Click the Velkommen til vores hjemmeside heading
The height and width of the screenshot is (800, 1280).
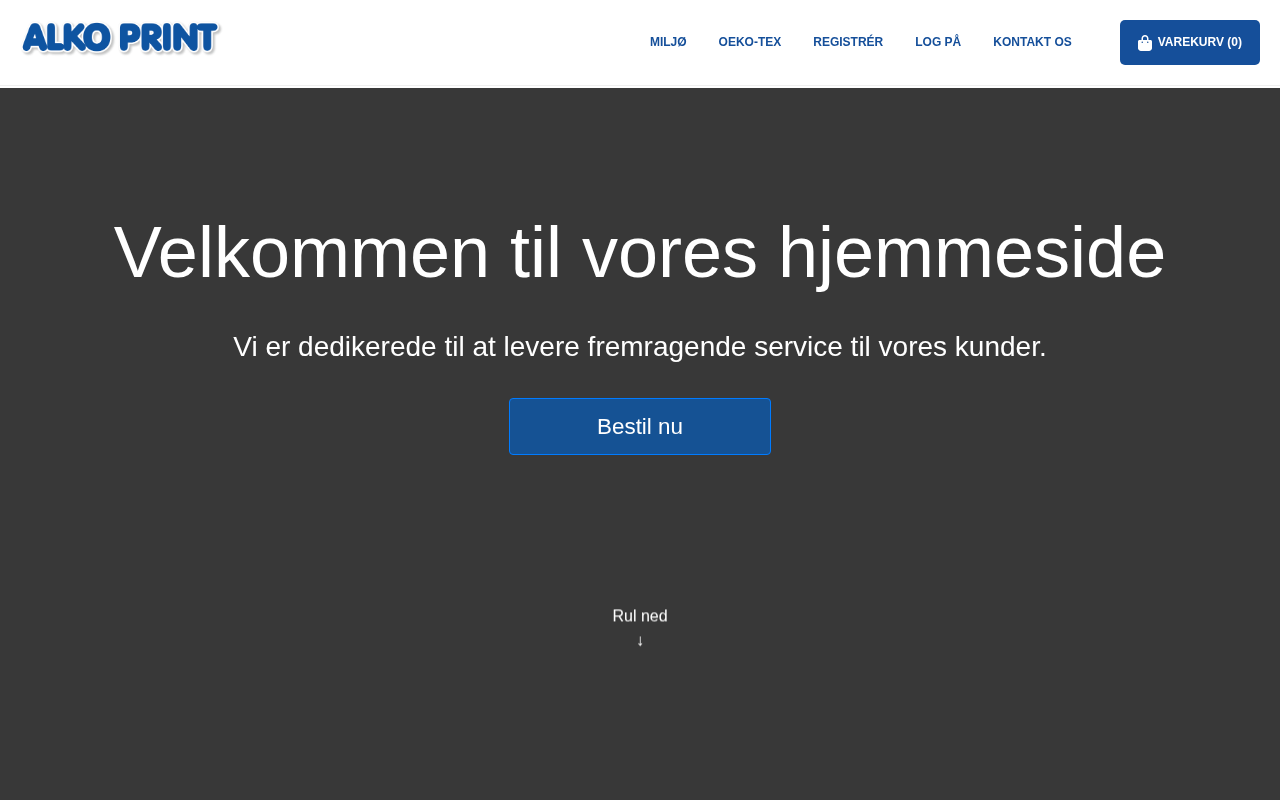pyautogui.click(x=640, y=252)
